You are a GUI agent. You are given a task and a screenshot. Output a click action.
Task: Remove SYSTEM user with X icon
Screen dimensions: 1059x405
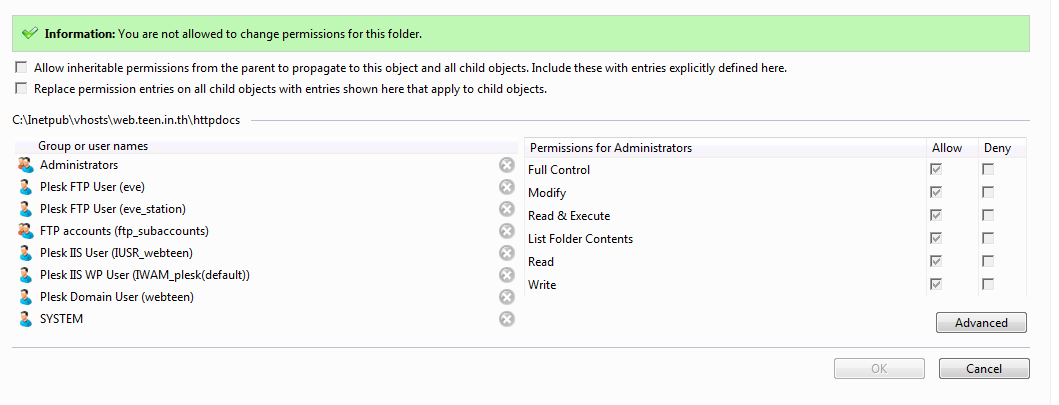tap(507, 319)
